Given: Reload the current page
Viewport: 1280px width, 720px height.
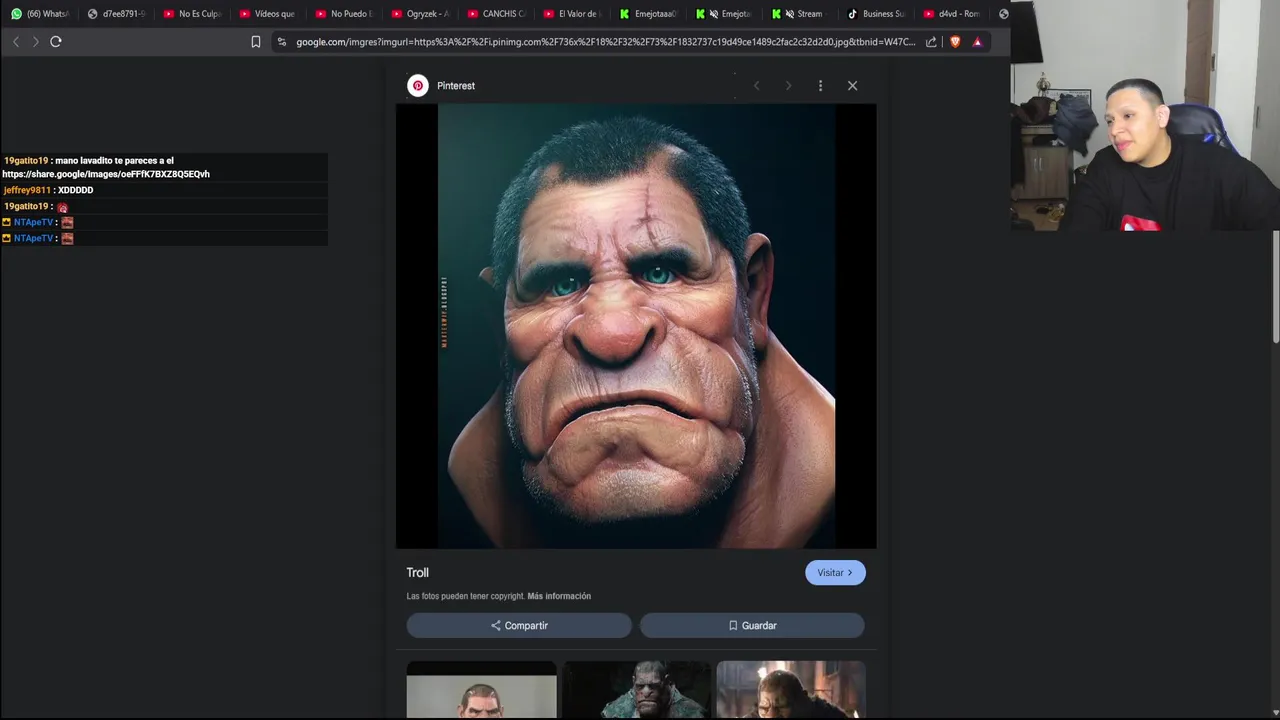Looking at the screenshot, I should click(x=56, y=42).
